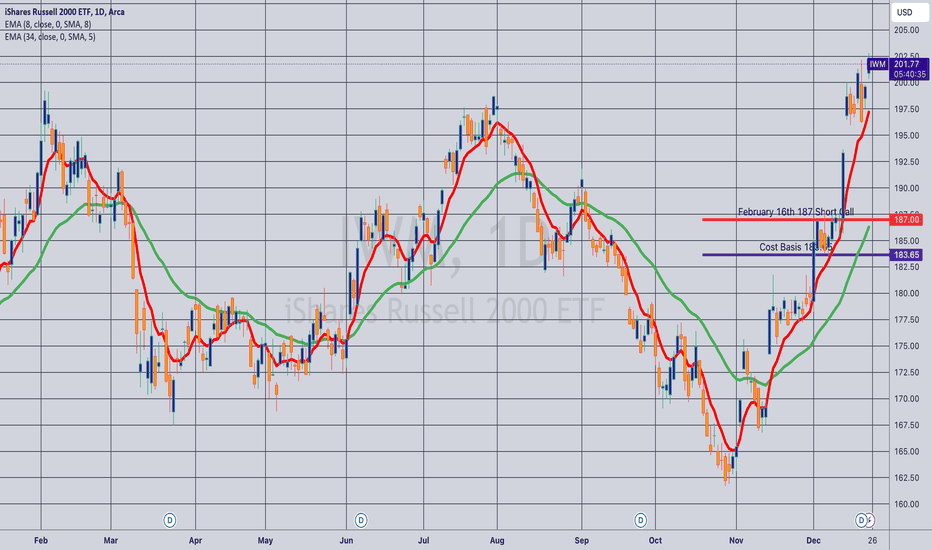The image size is (932, 550).
Task: Click the dividend marker below late September
Action: point(640,521)
